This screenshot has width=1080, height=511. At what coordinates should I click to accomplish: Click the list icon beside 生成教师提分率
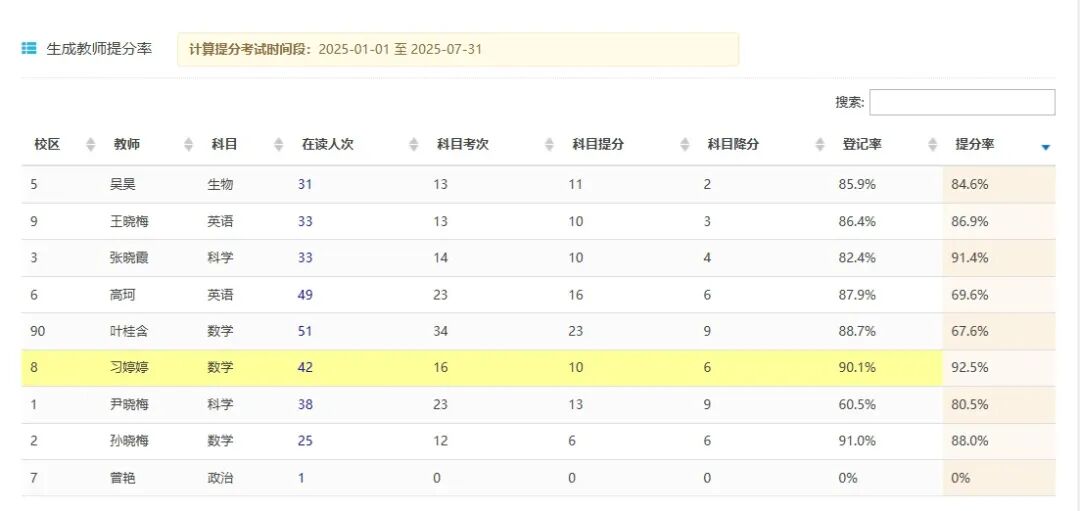pyautogui.click(x=29, y=48)
